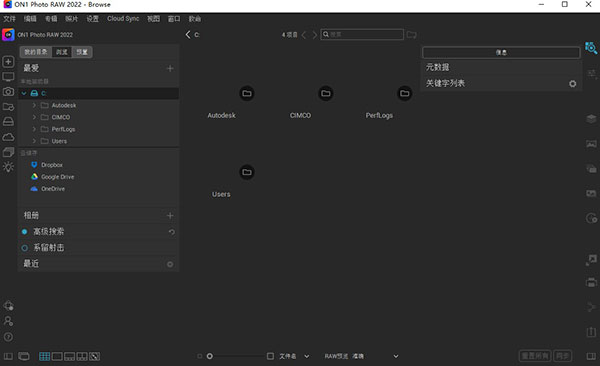This screenshot has height=366, width=600.
Task: Open the Cloud Sync menu
Action: pos(123,18)
